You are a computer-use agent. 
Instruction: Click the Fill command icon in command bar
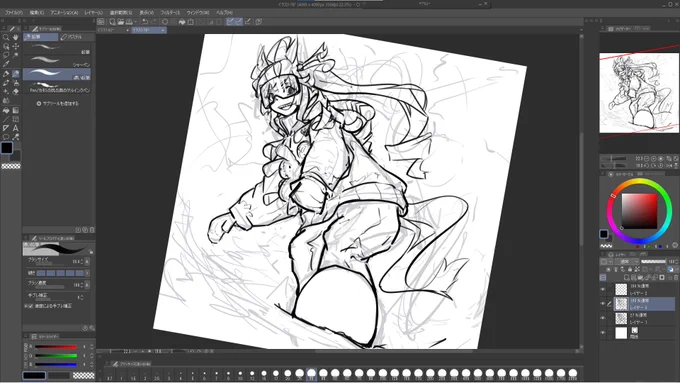[182, 21]
